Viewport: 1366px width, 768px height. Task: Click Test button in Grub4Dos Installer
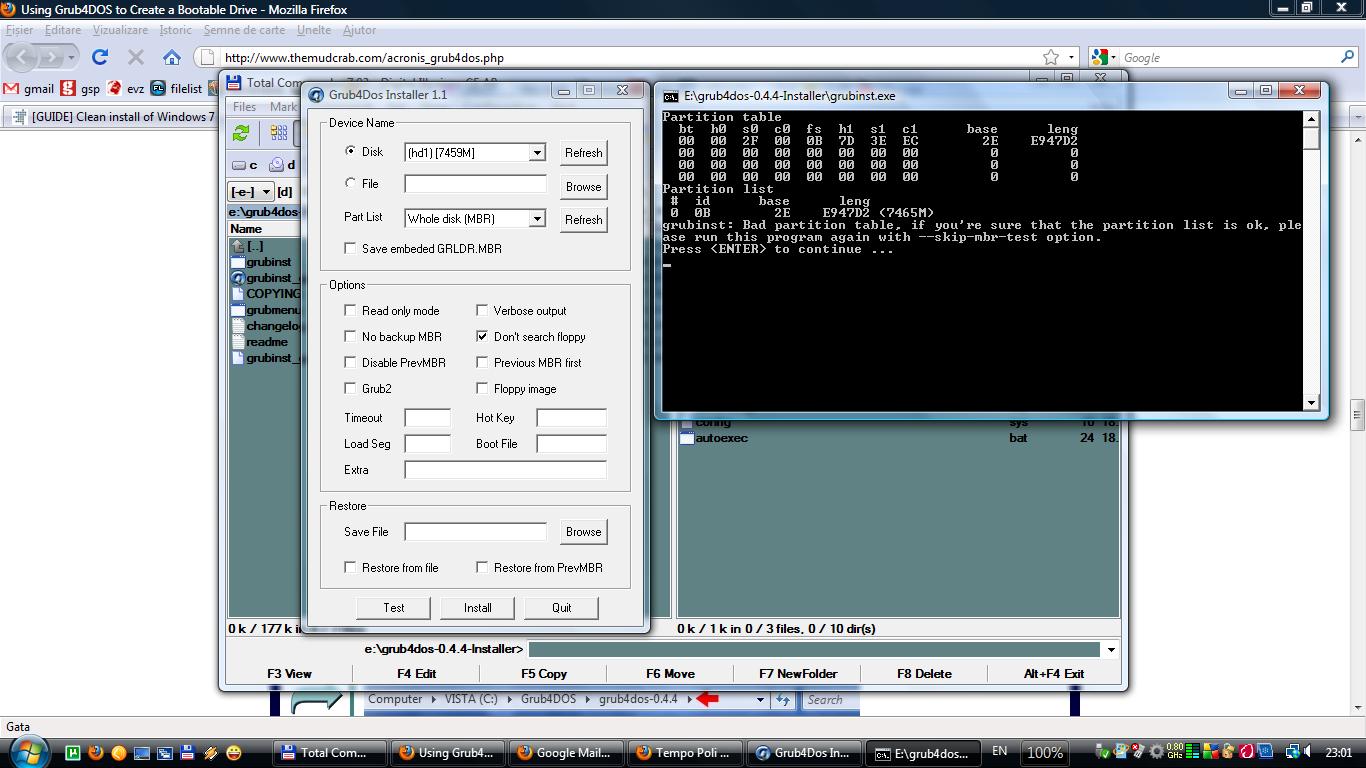point(394,607)
